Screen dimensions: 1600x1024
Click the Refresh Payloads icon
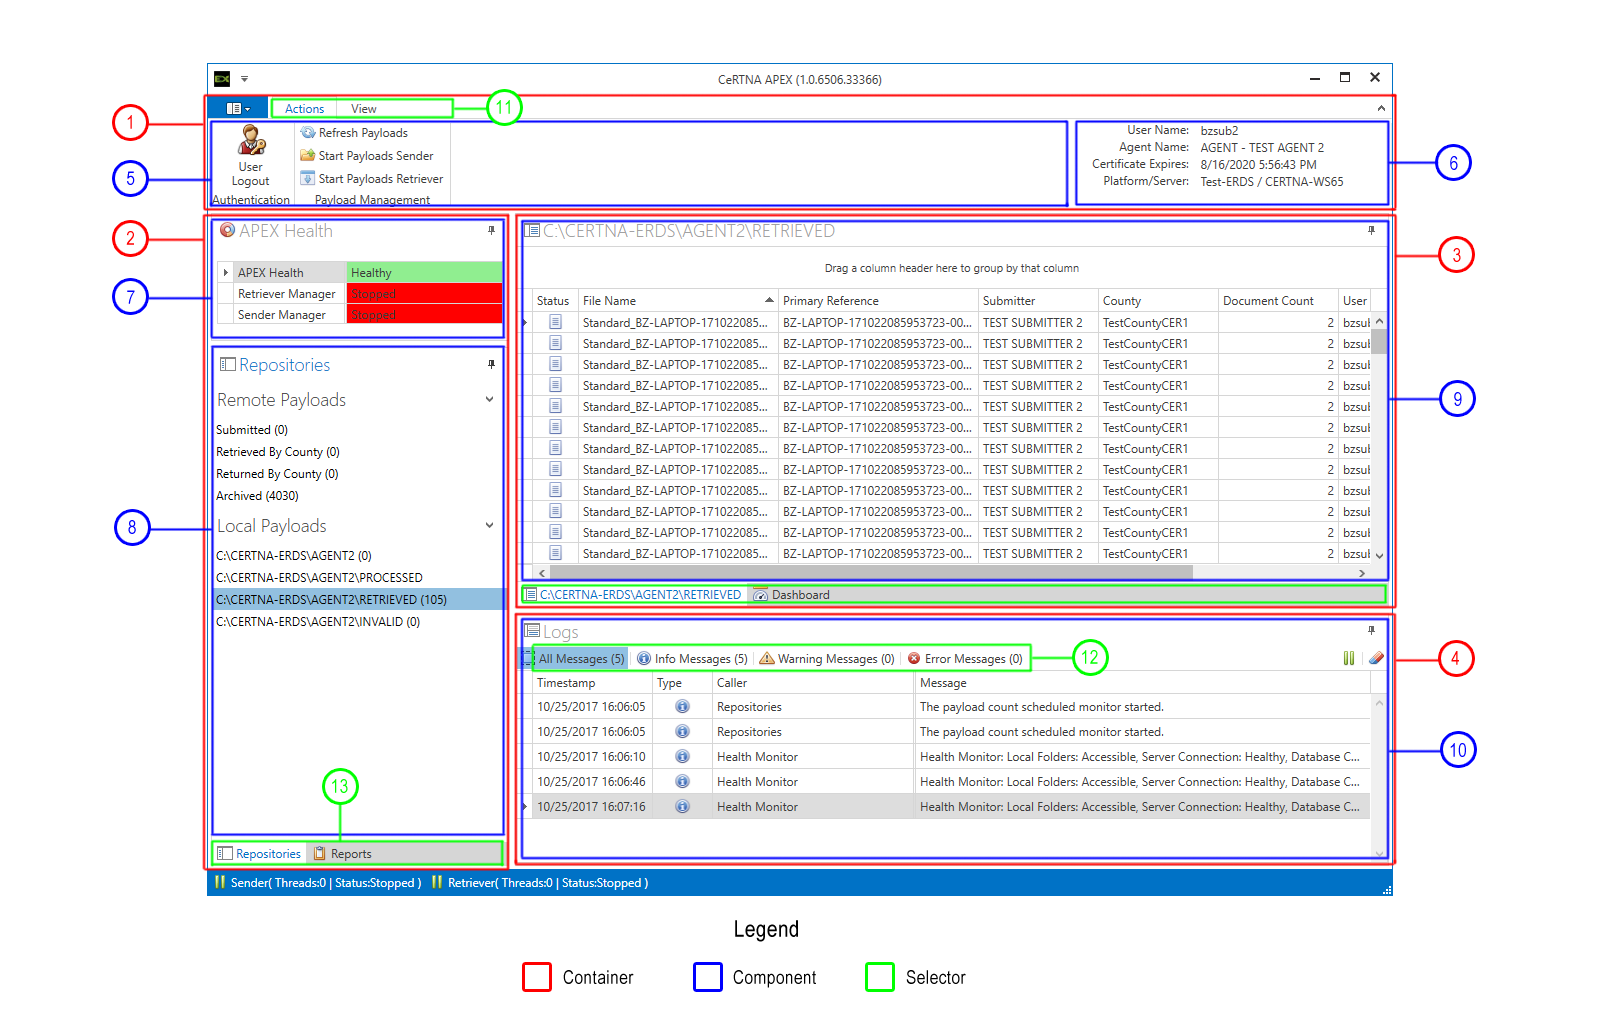(x=308, y=133)
